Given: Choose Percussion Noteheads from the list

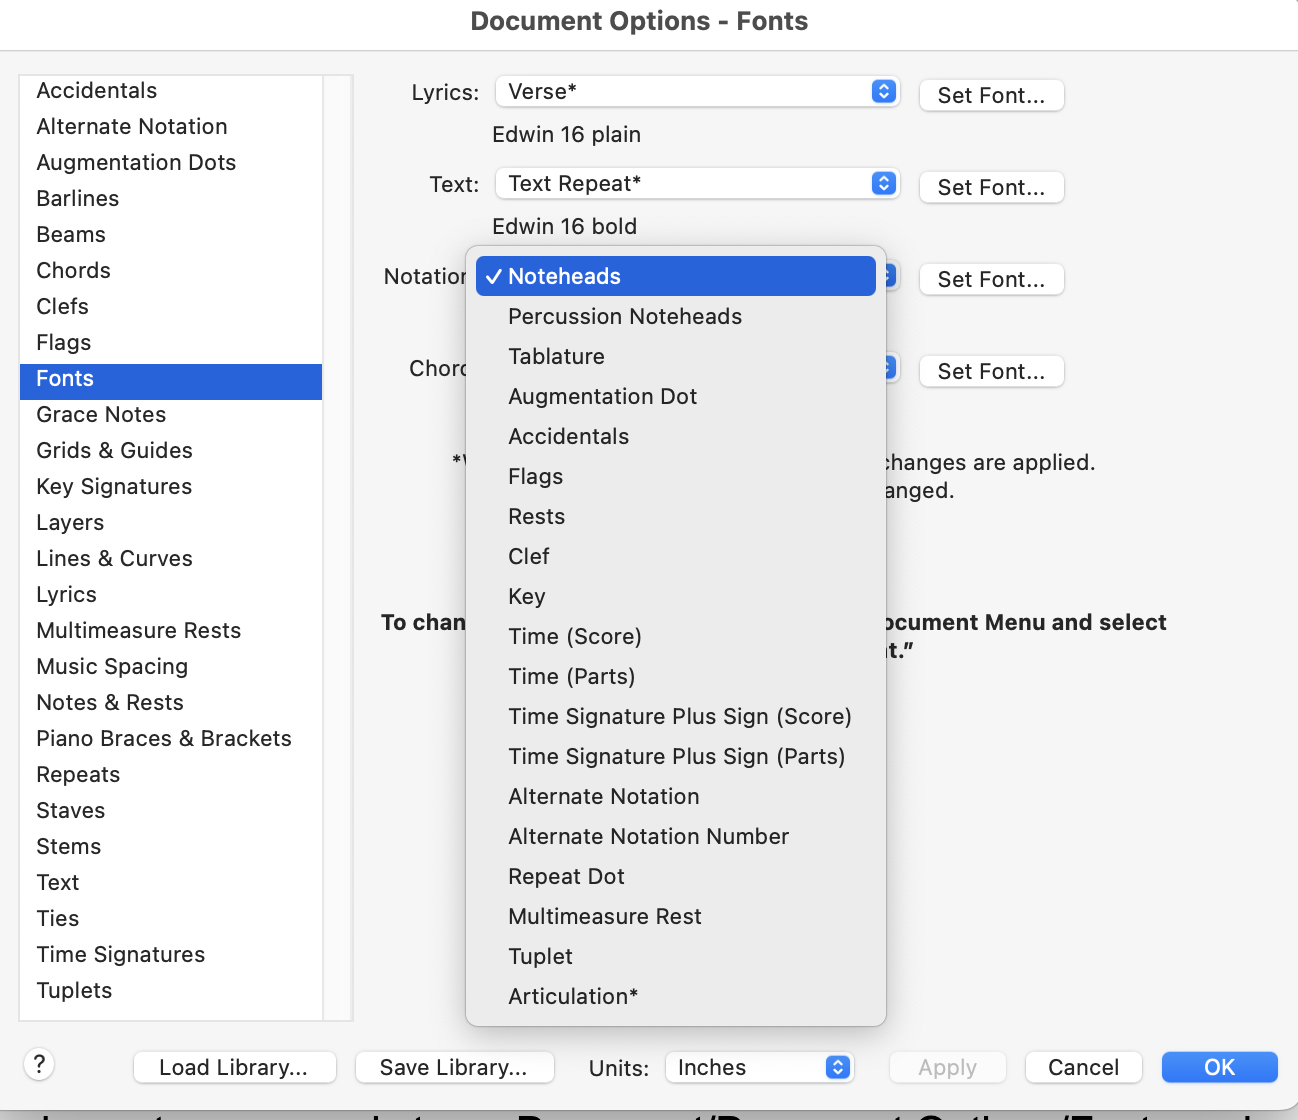Looking at the screenshot, I should [x=625, y=317].
